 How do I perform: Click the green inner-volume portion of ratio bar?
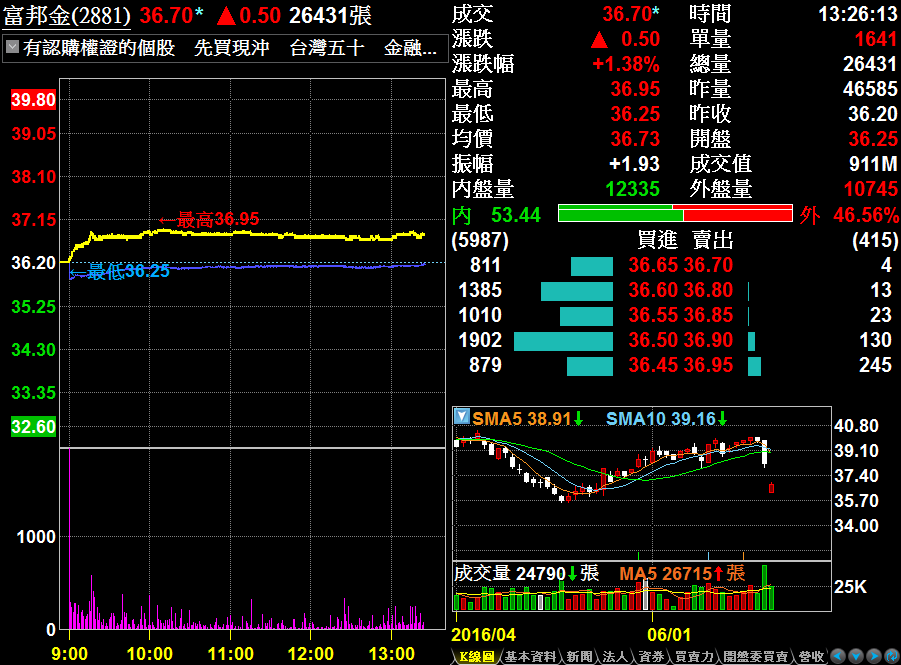tap(621, 213)
